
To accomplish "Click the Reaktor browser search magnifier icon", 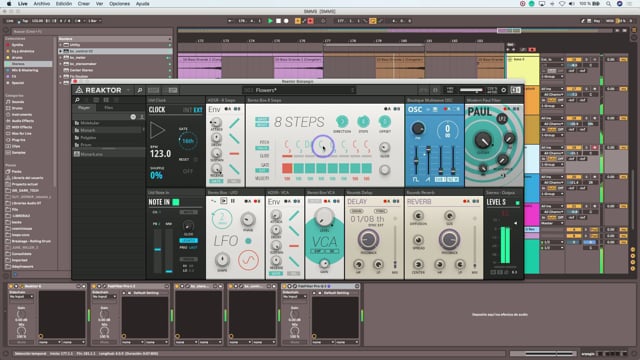I will (x=77, y=100).
